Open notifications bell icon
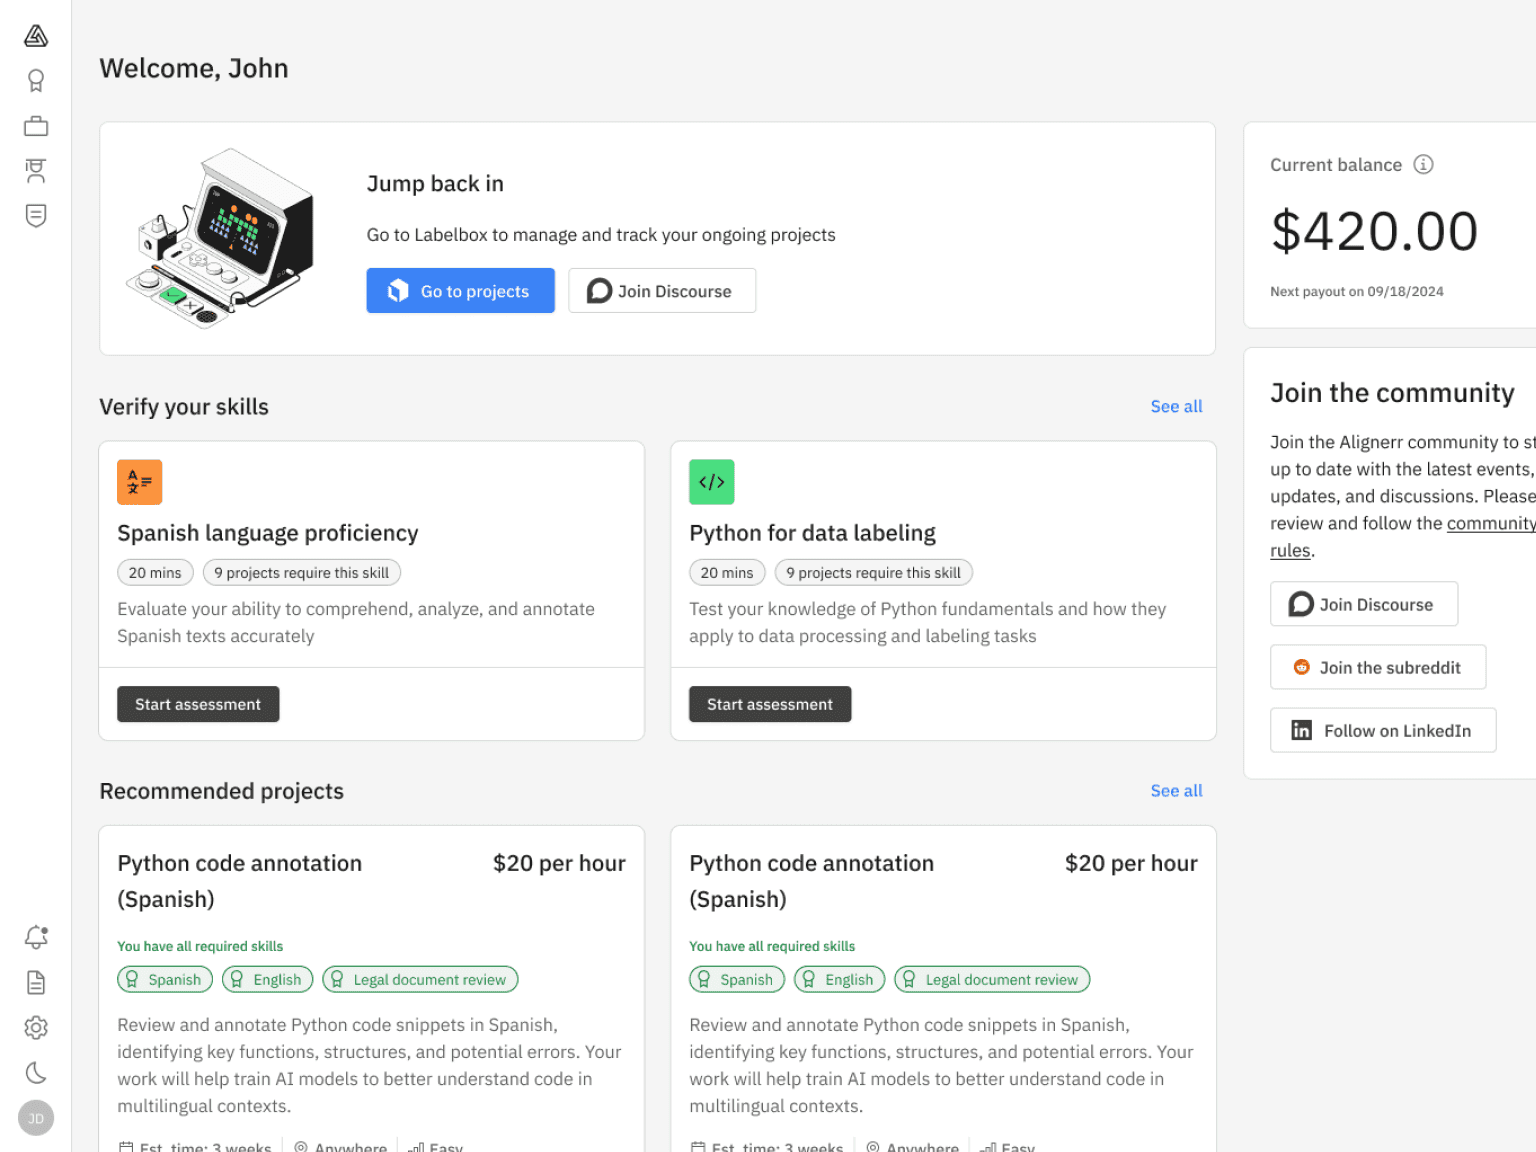 click(x=36, y=937)
